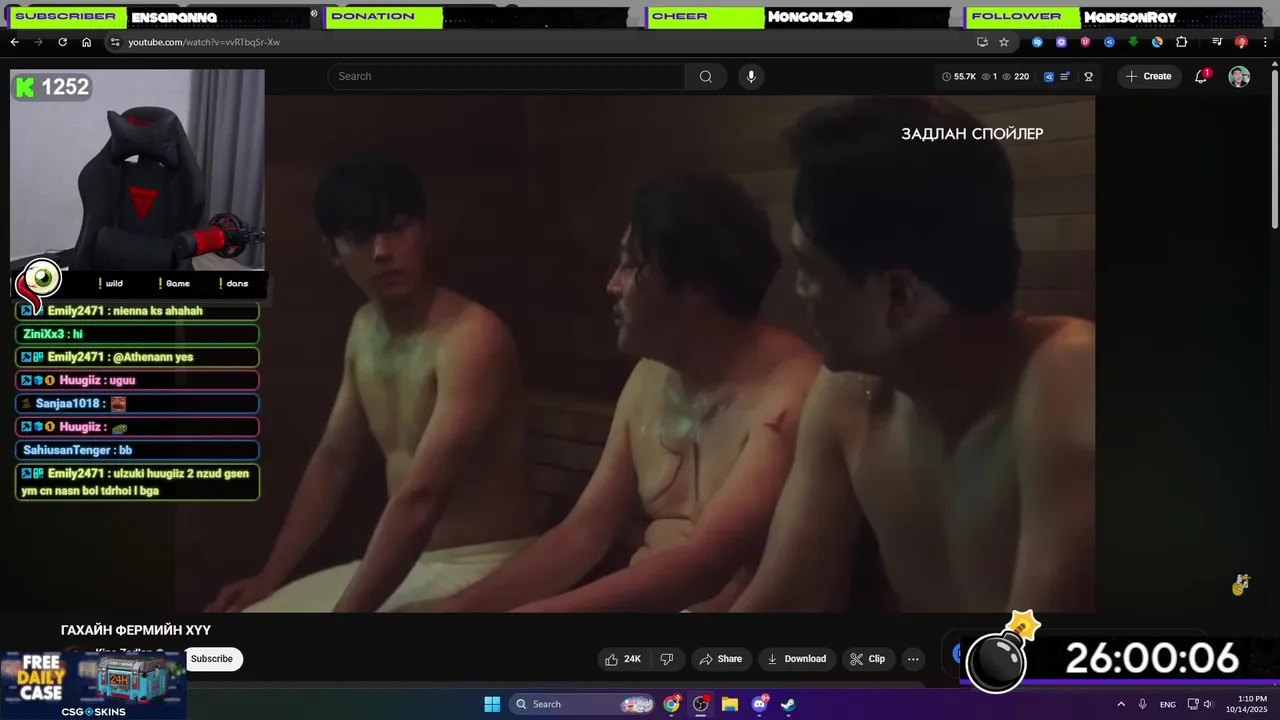Image resolution: width=1280 pixels, height=720 pixels.
Task: Click the install app icon in address bar
Action: [x=982, y=42]
